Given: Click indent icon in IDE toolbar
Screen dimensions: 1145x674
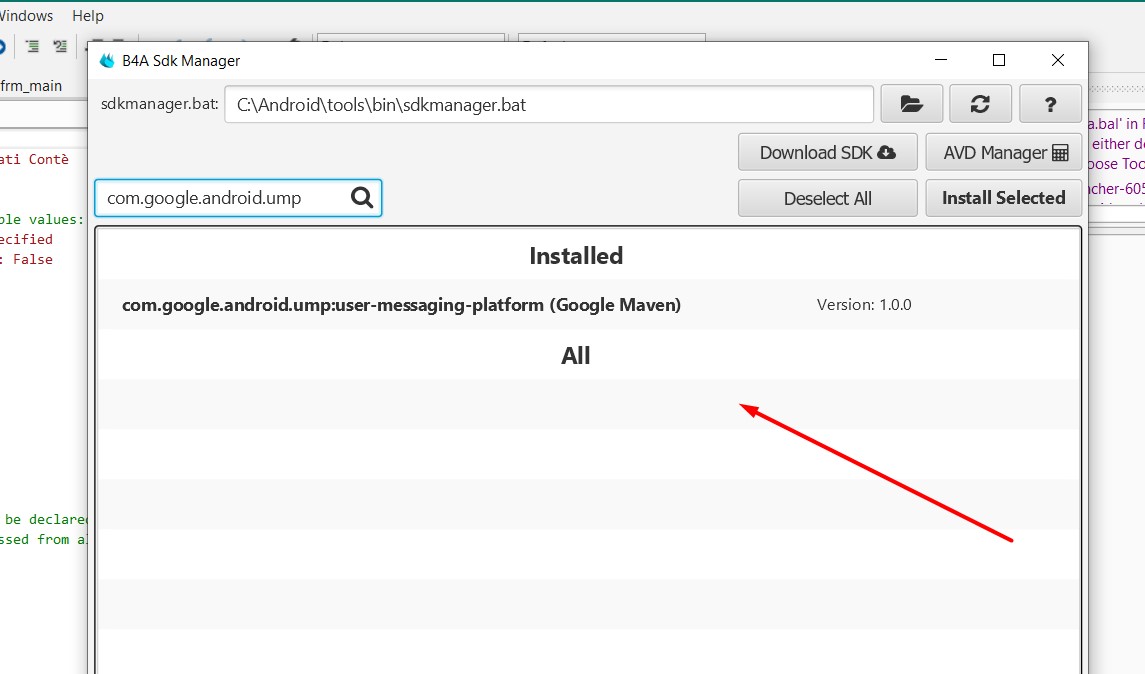Looking at the screenshot, I should pyautogui.click(x=32, y=47).
